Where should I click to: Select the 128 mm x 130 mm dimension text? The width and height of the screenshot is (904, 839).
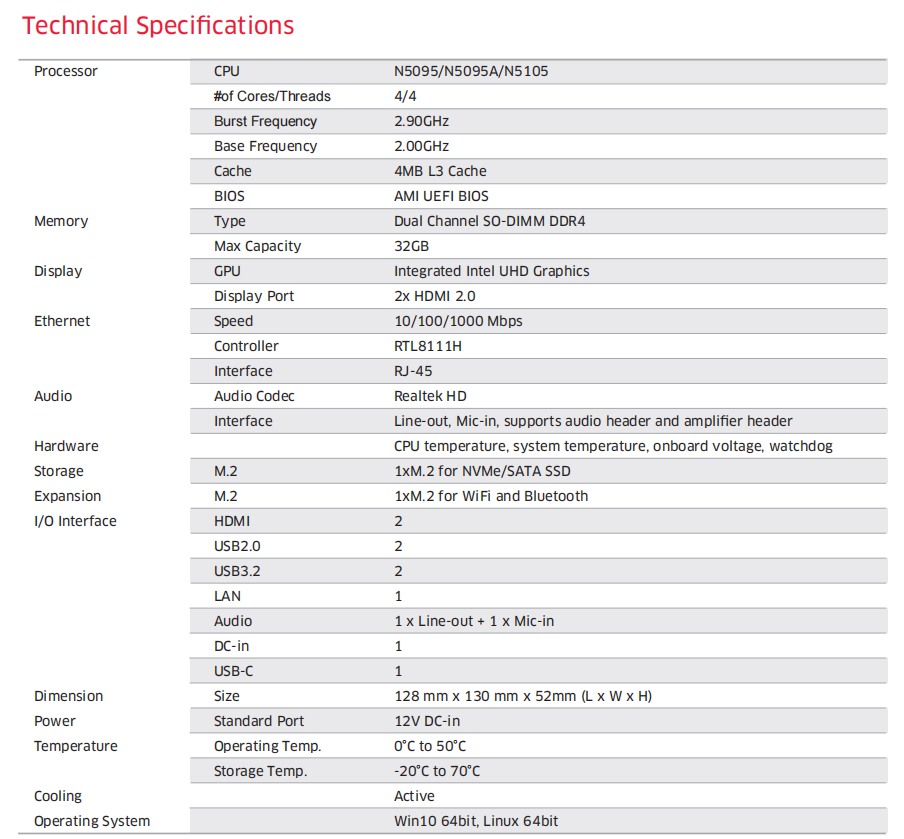(523, 696)
